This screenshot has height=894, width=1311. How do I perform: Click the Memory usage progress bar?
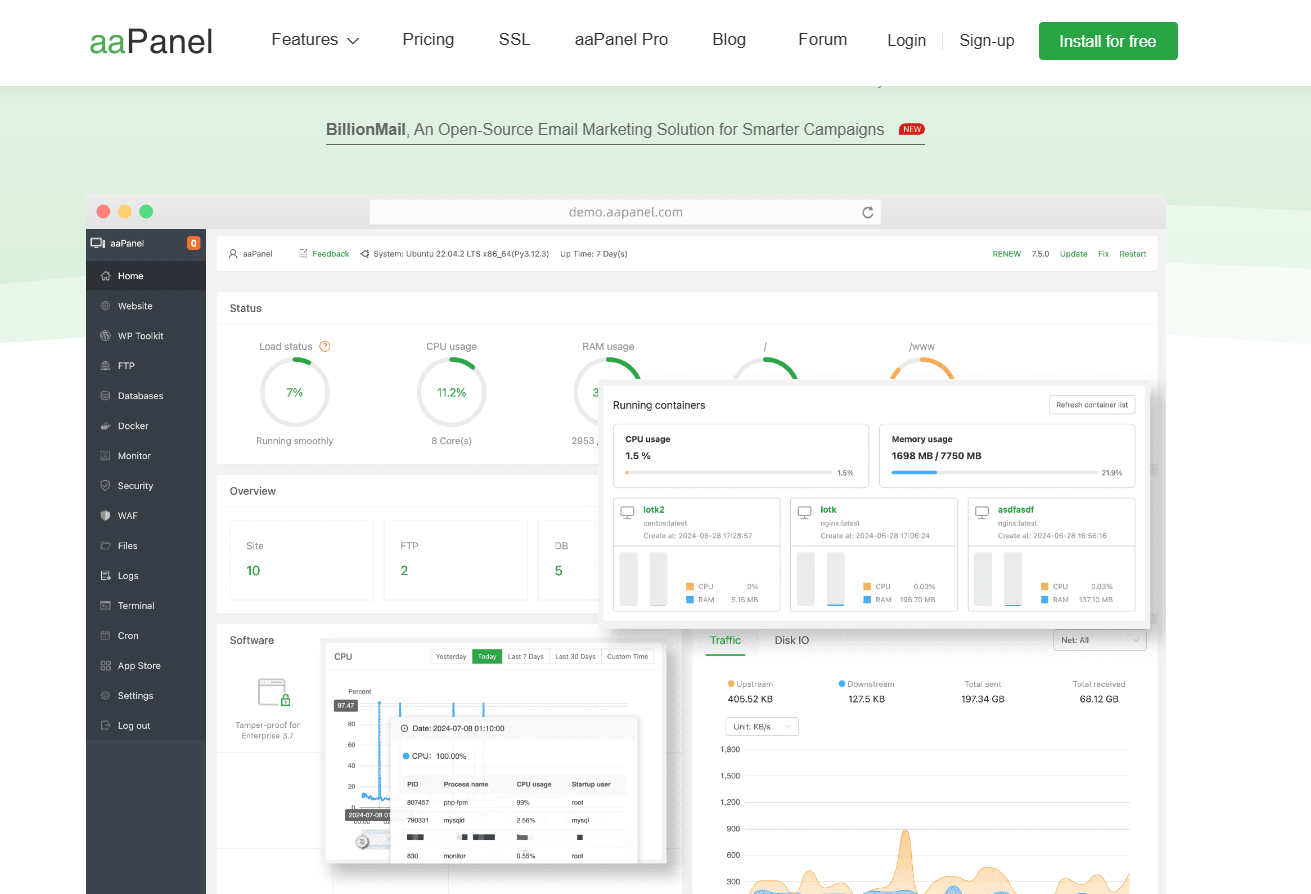[x=993, y=472]
